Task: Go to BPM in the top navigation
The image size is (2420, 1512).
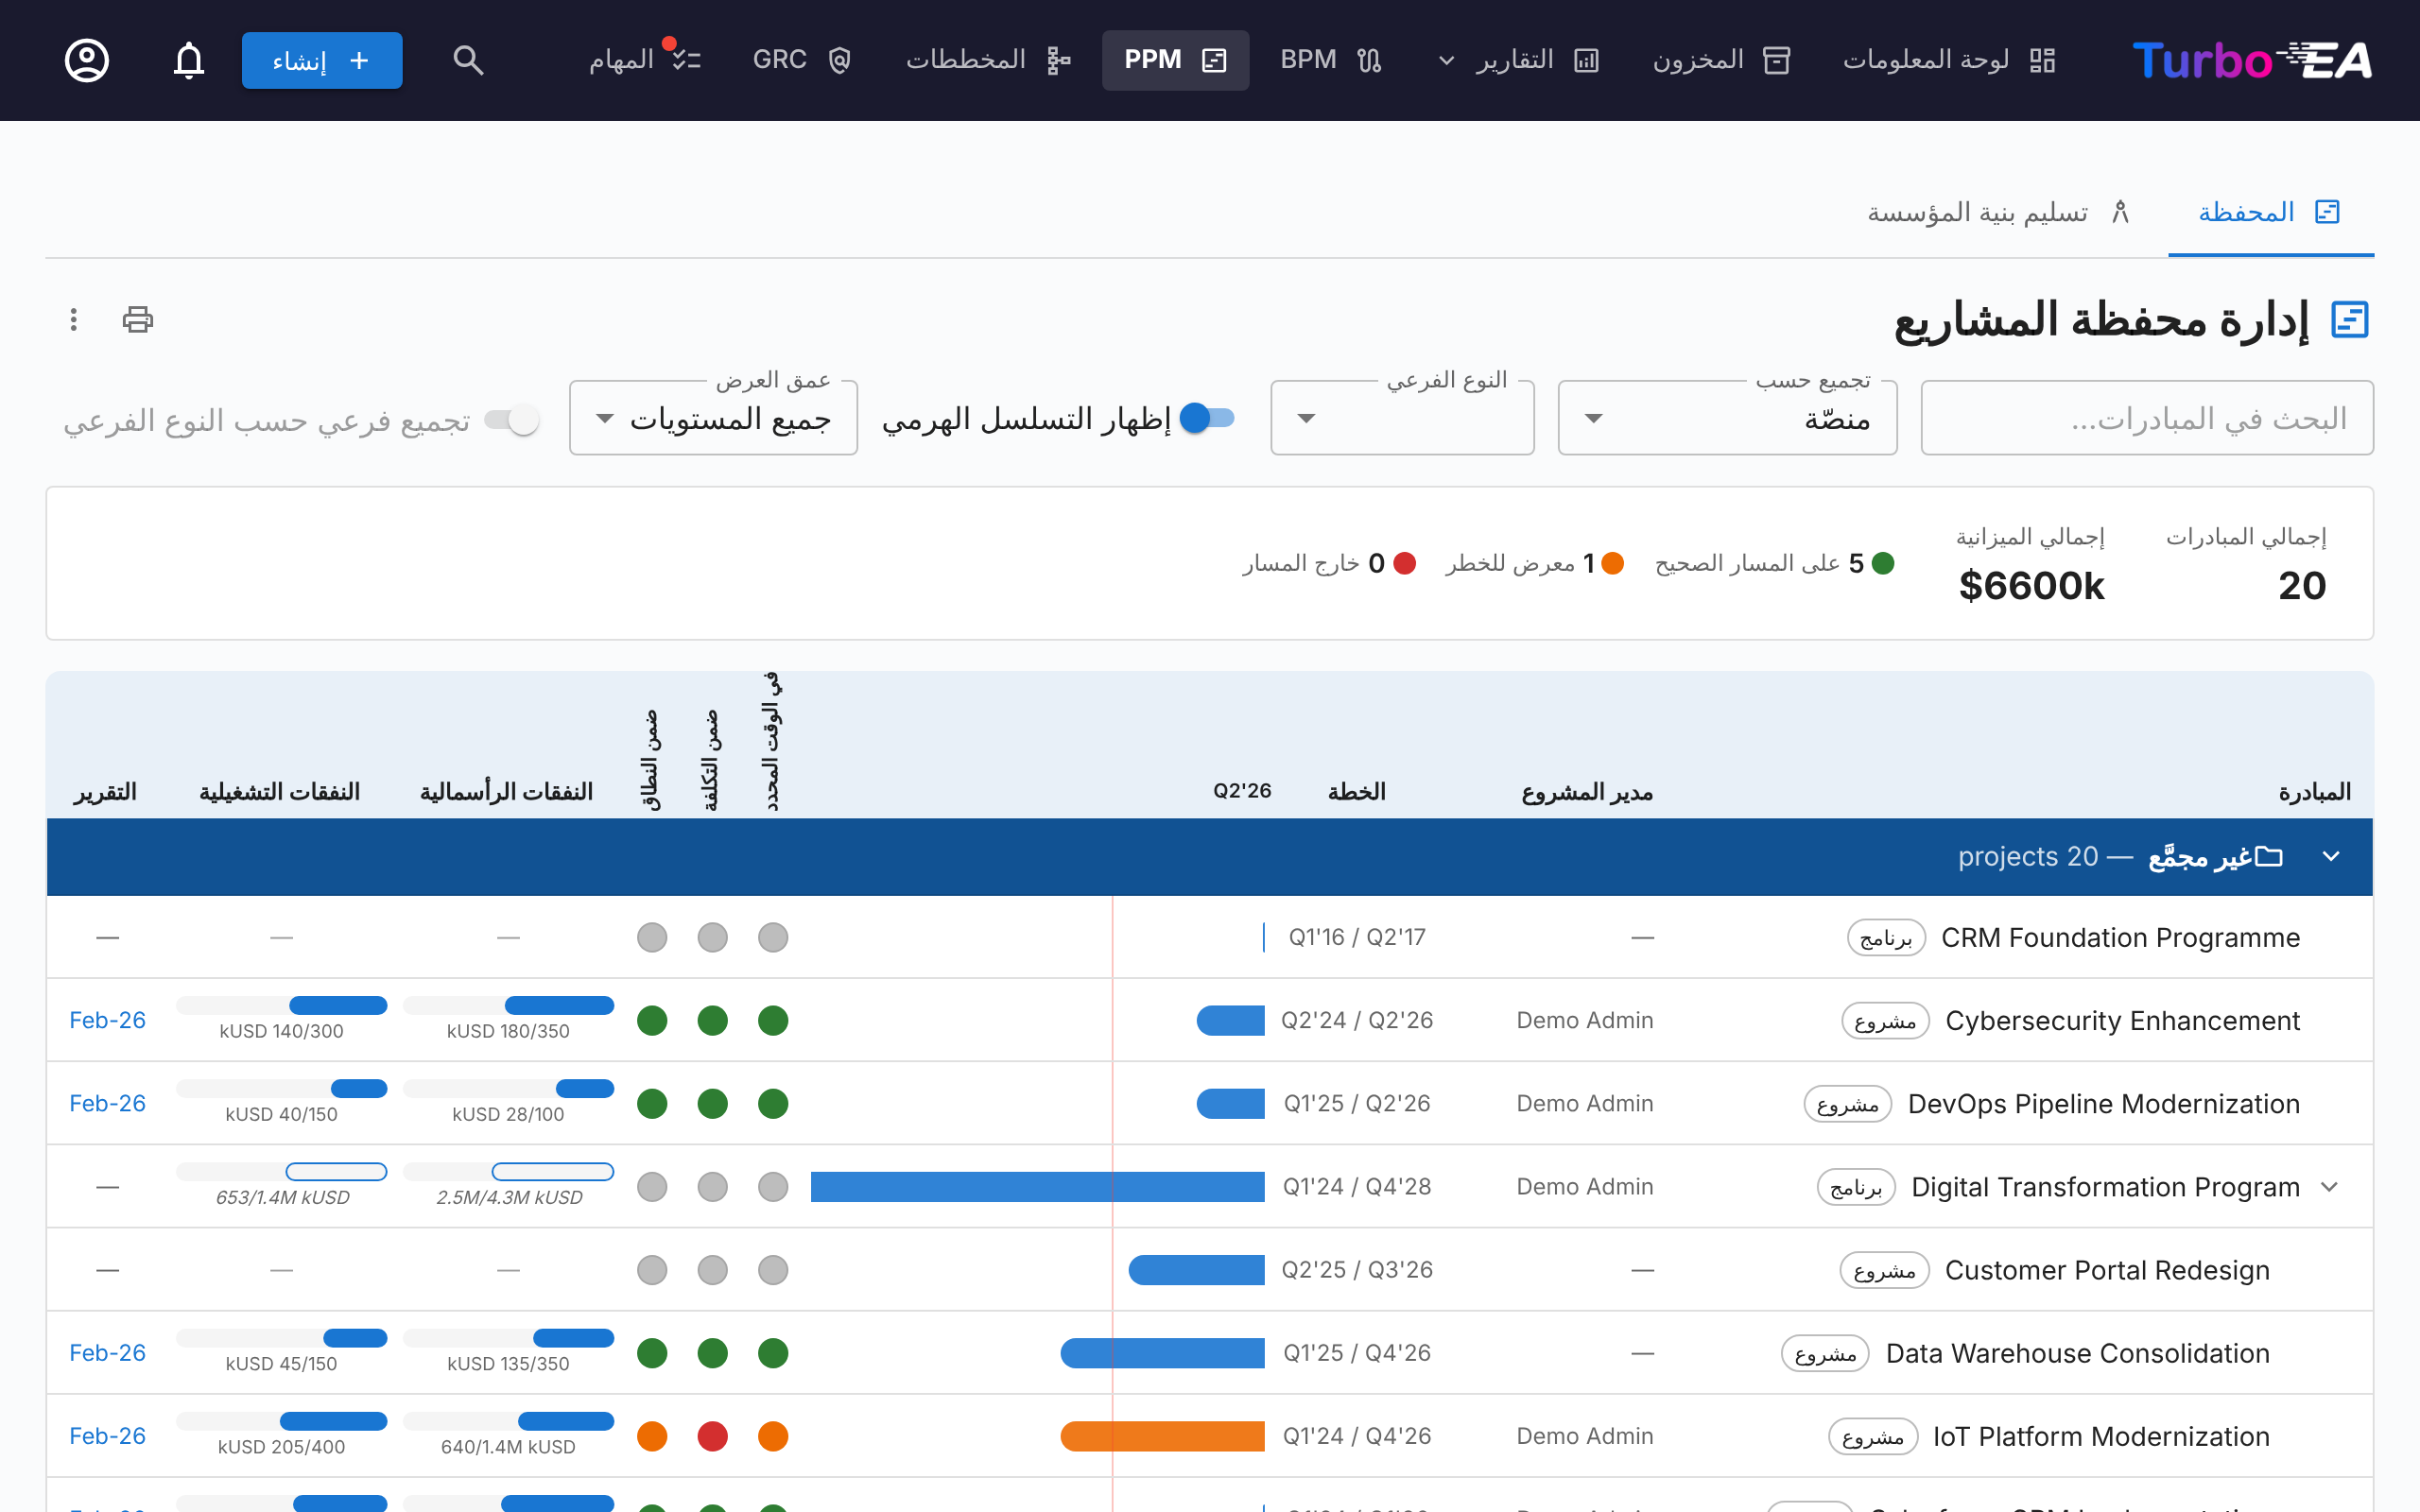Action: coord(1331,60)
